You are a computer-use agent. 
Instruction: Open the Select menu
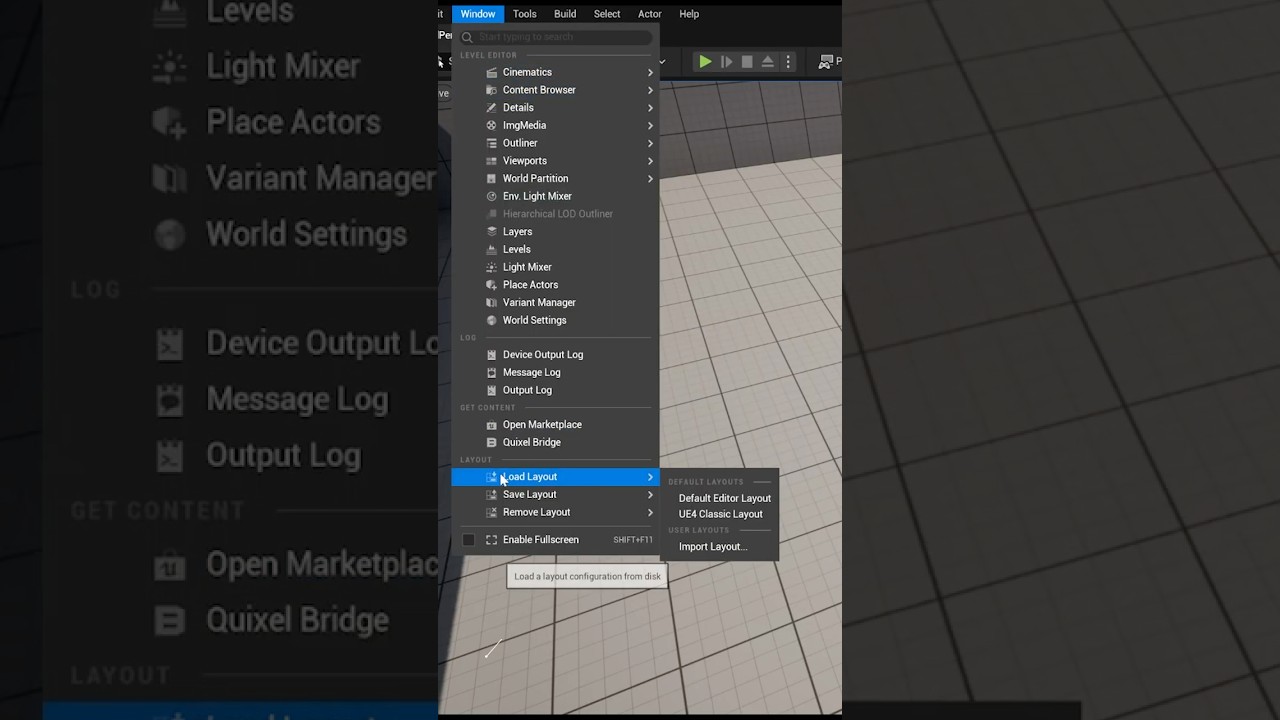(607, 14)
